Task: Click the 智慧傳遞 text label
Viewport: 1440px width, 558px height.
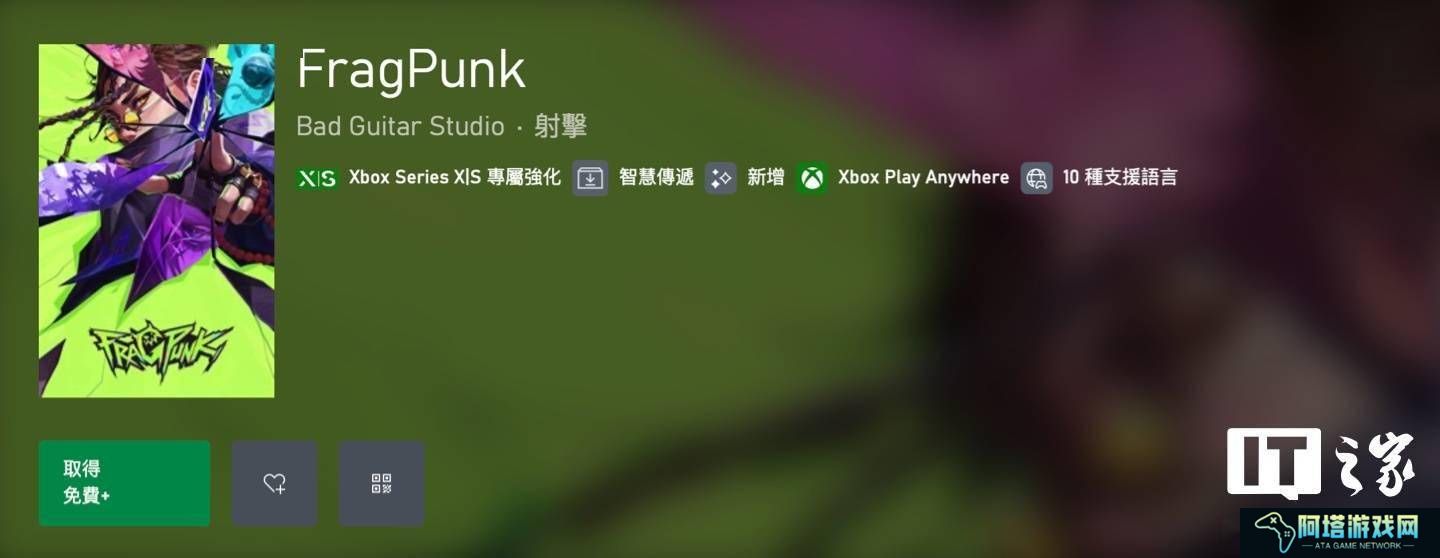Action: [x=656, y=178]
